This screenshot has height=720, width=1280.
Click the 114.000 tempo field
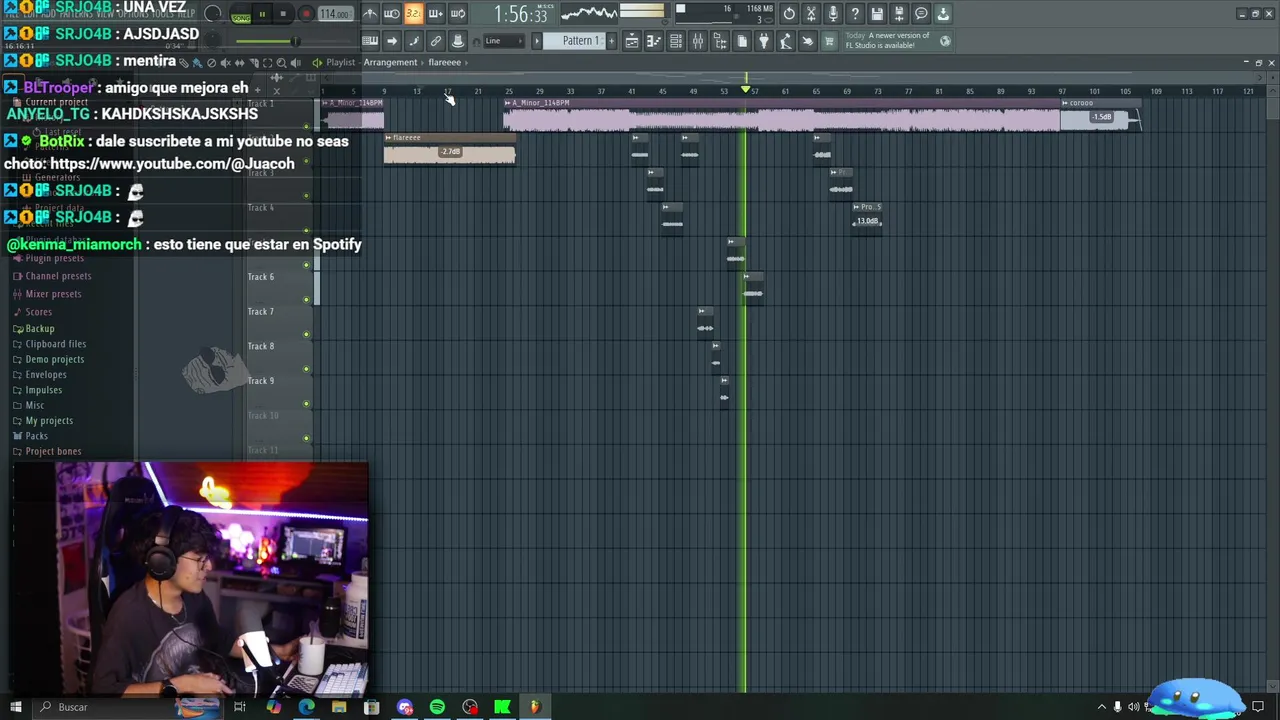coord(334,15)
